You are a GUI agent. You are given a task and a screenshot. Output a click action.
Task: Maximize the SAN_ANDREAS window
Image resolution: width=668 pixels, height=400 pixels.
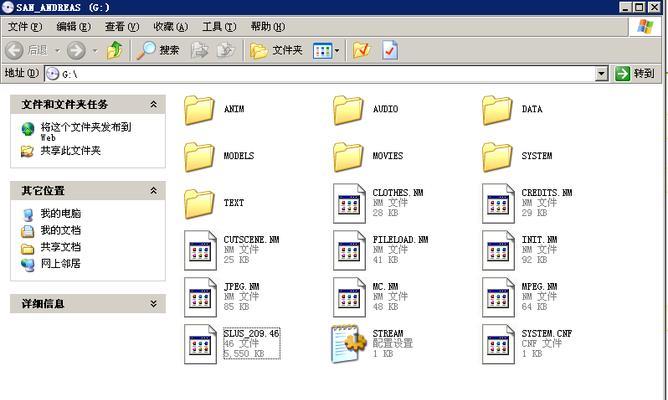(639, 7)
